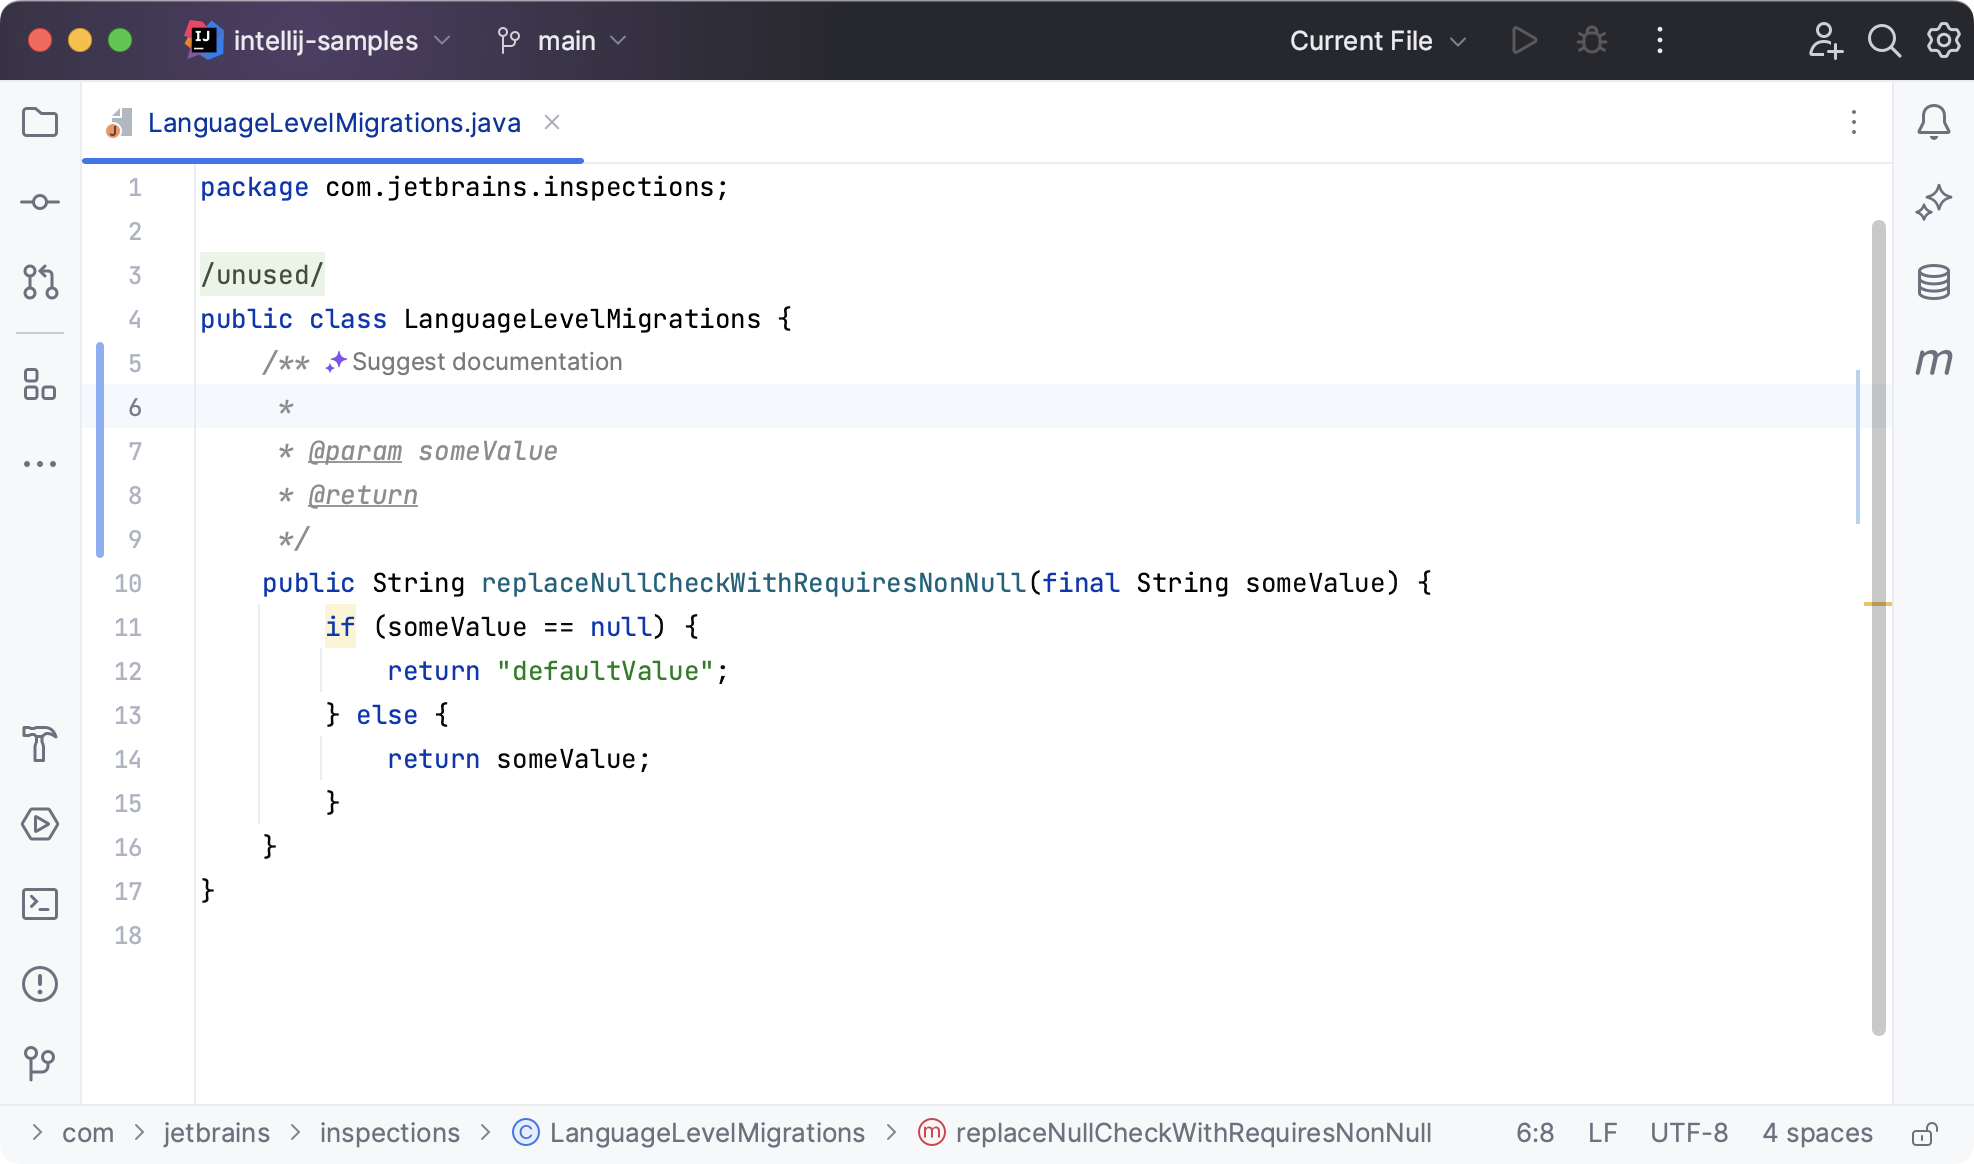
Task: Toggle the notifications bell icon
Action: click(1934, 123)
